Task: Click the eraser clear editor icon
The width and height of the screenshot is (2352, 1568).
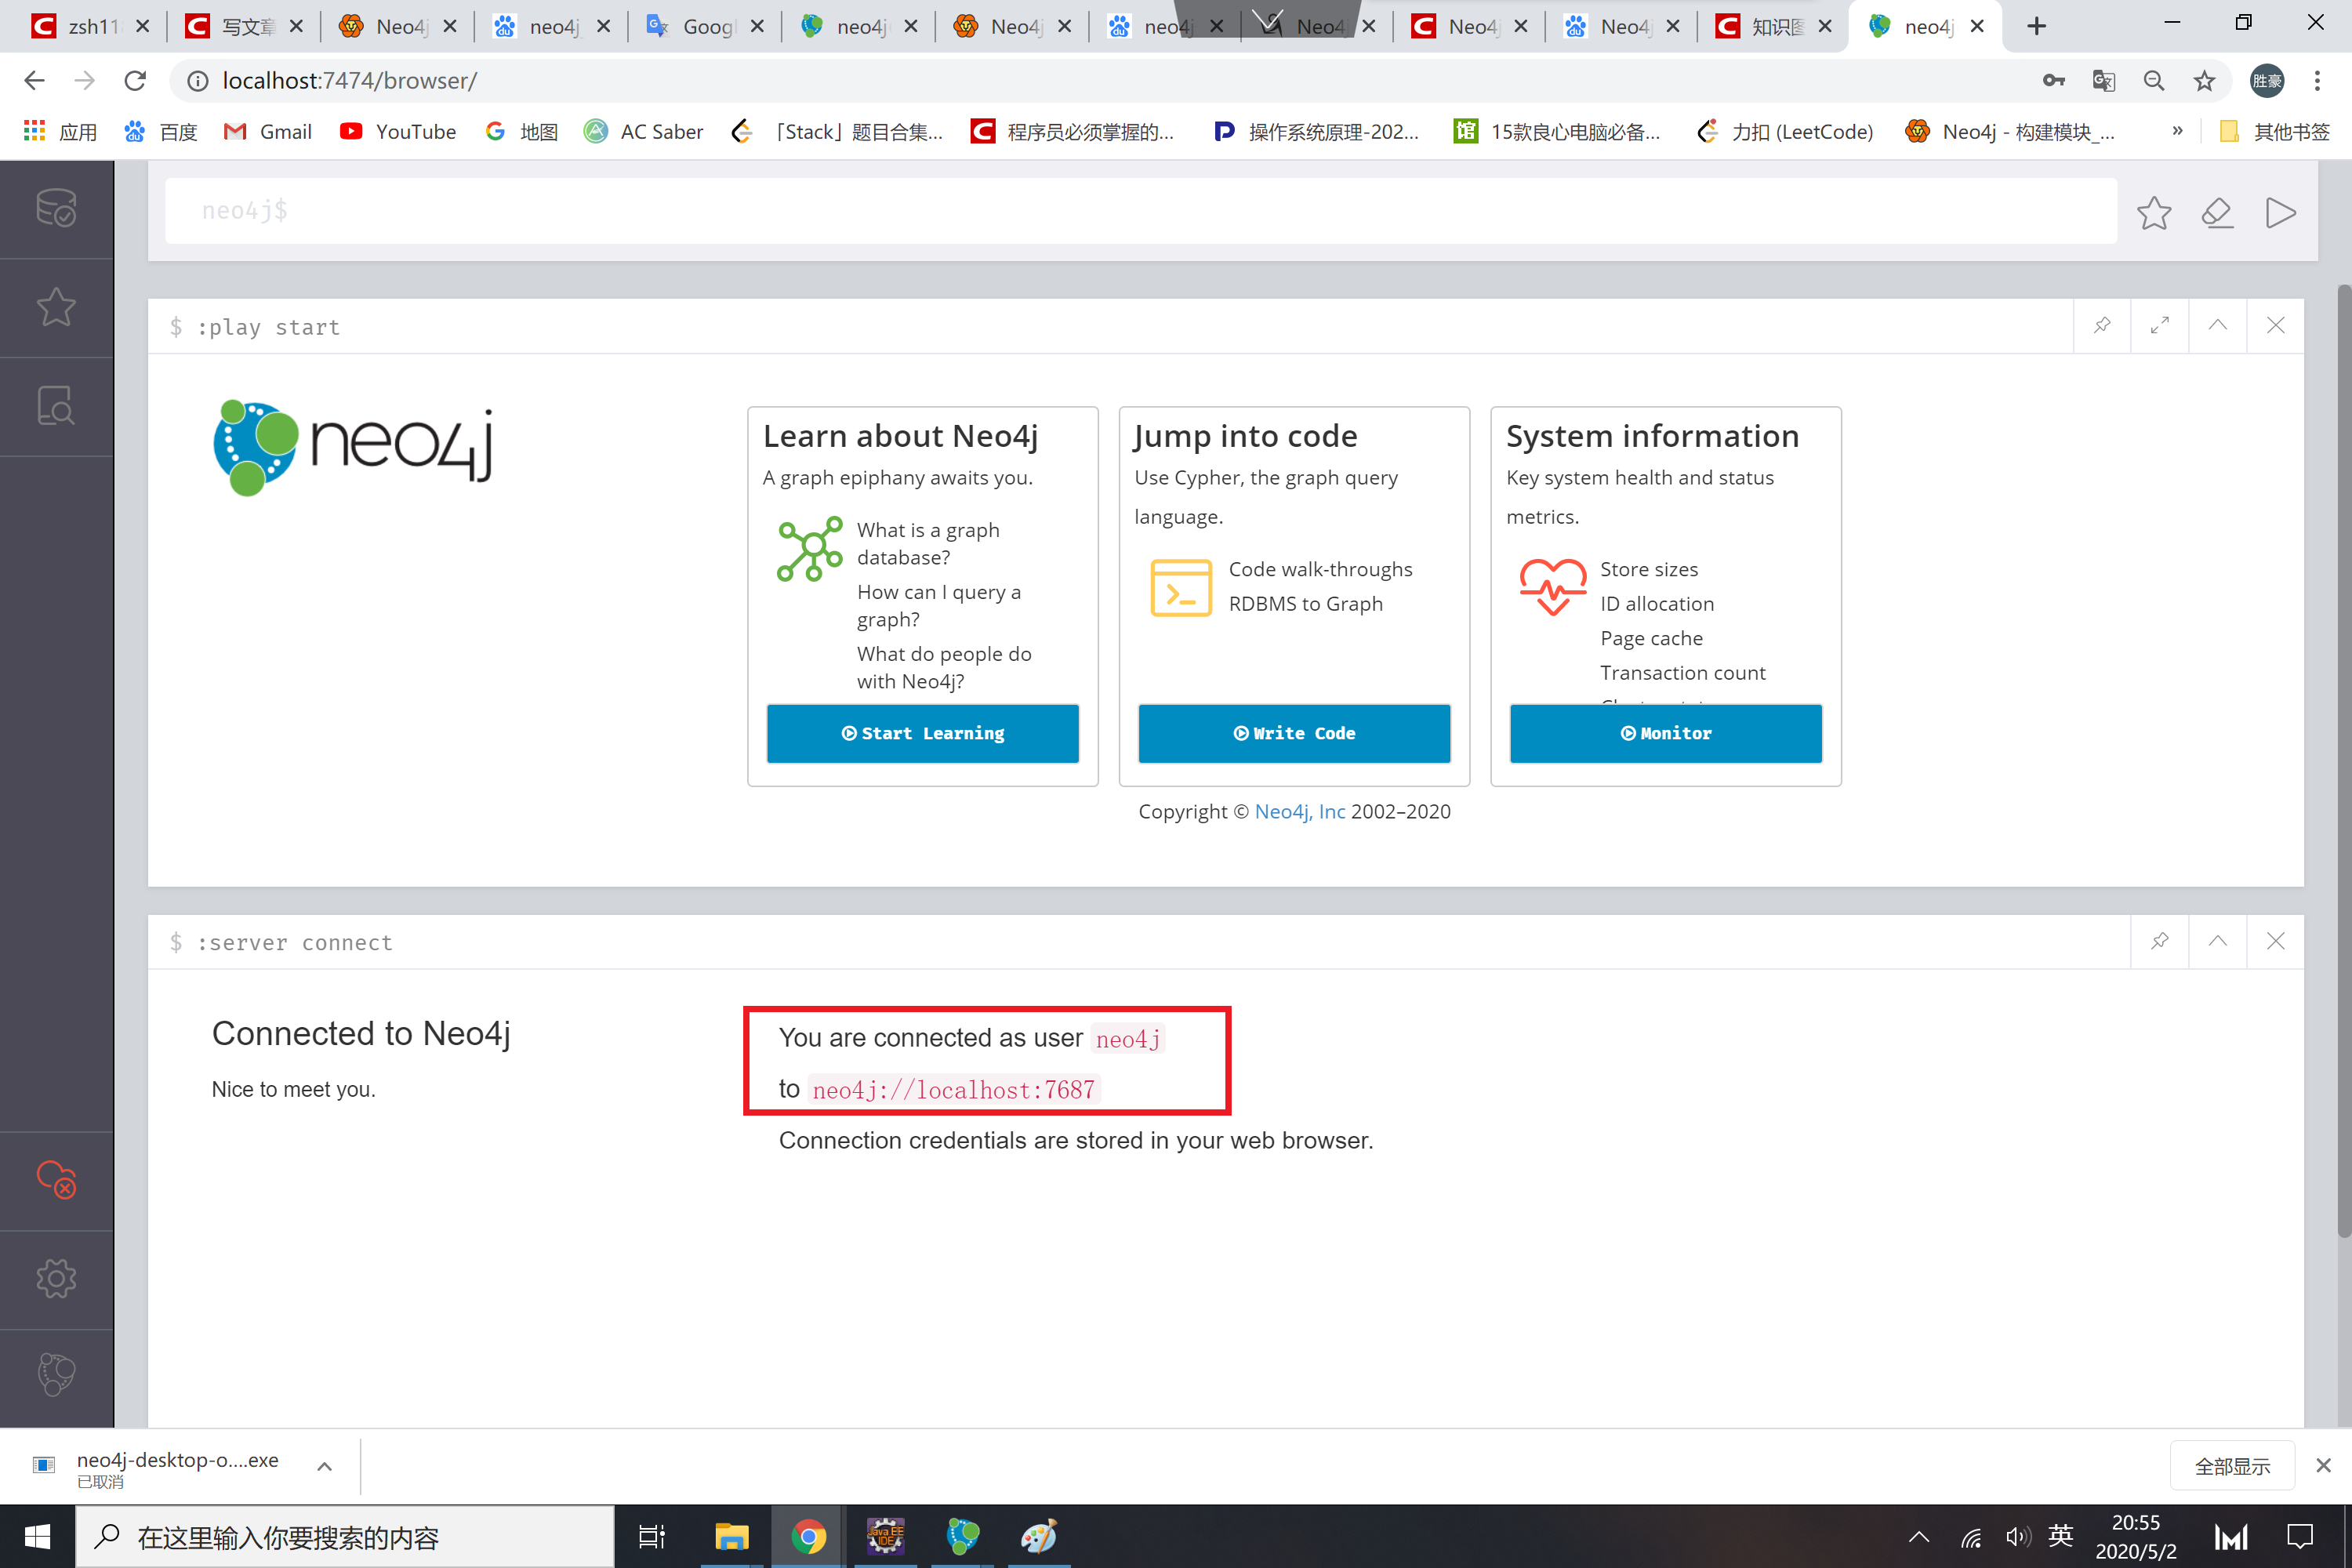Action: tap(2216, 213)
